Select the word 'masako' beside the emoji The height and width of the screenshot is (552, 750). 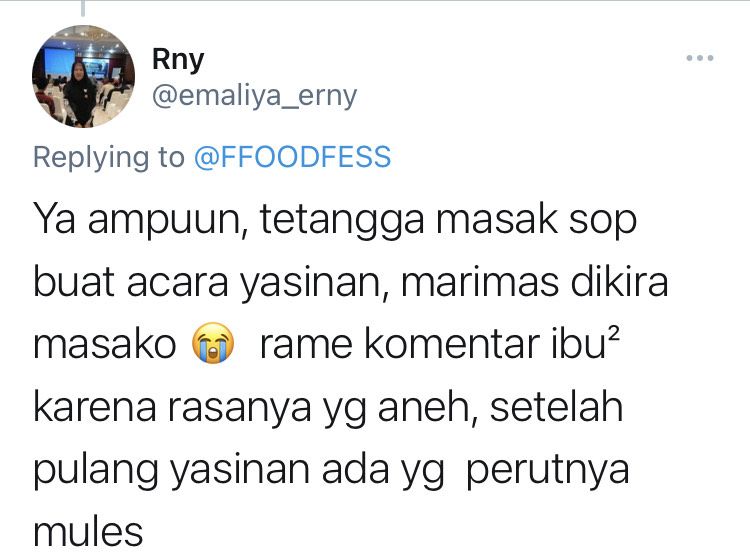pyautogui.click(x=105, y=344)
